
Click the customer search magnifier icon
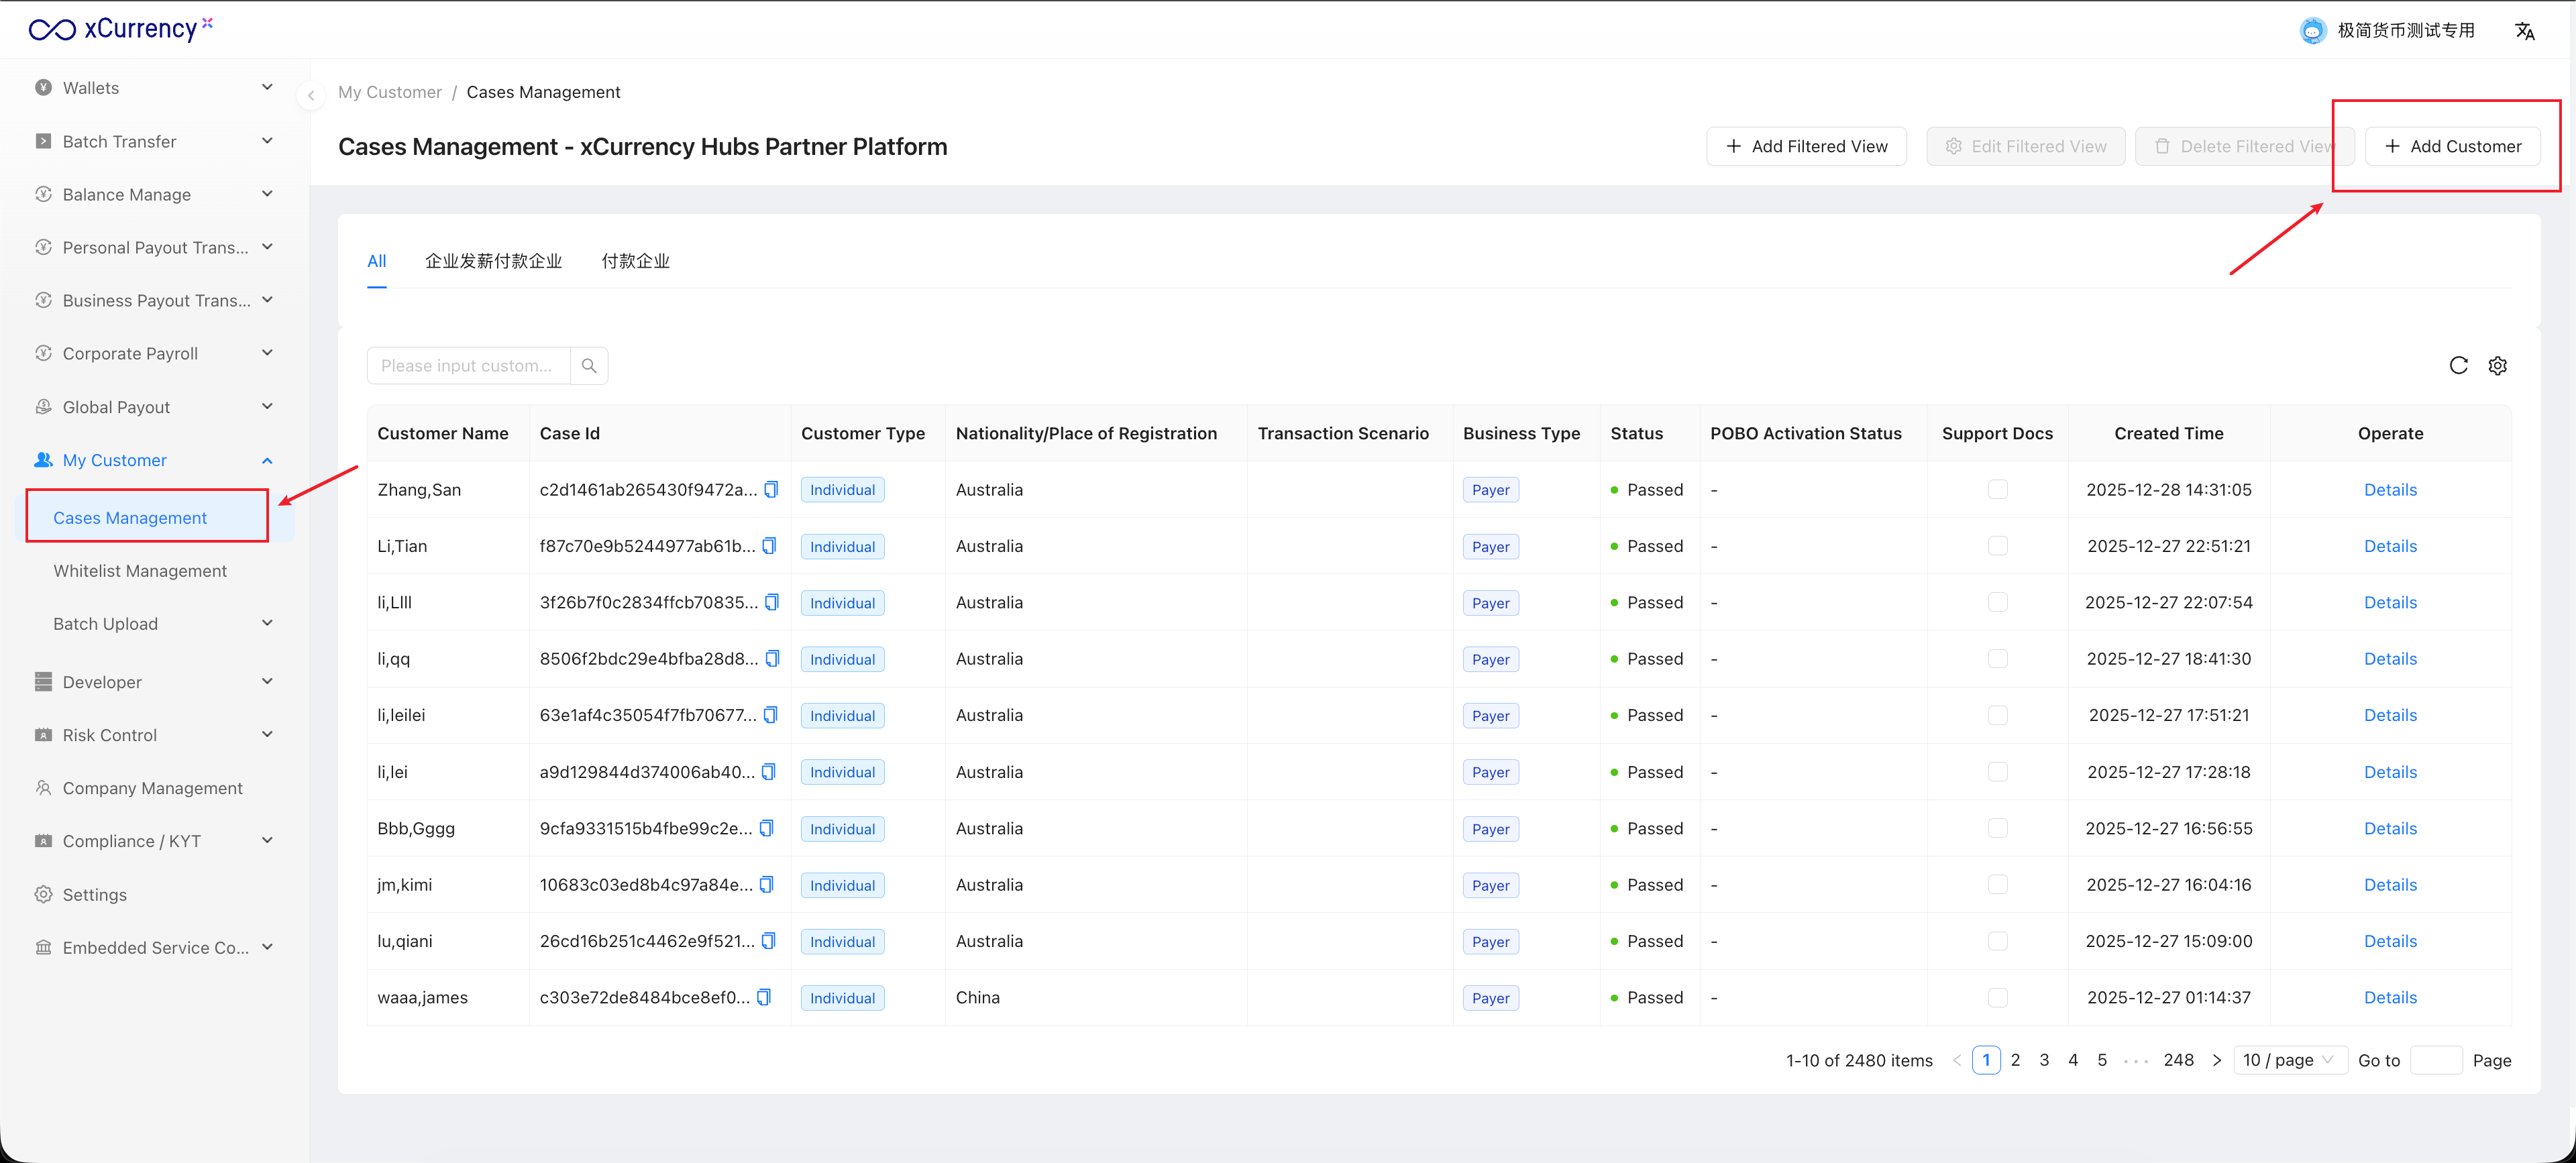(589, 366)
